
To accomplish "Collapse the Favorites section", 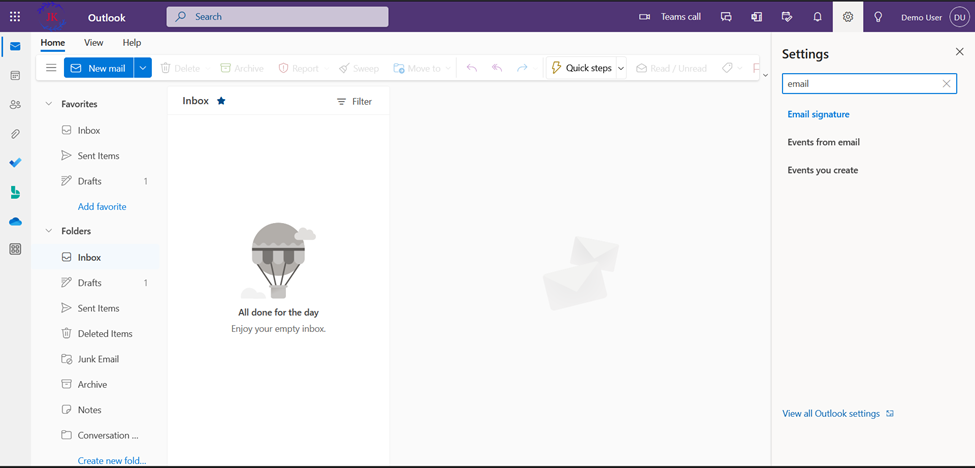I will pos(49,104).
